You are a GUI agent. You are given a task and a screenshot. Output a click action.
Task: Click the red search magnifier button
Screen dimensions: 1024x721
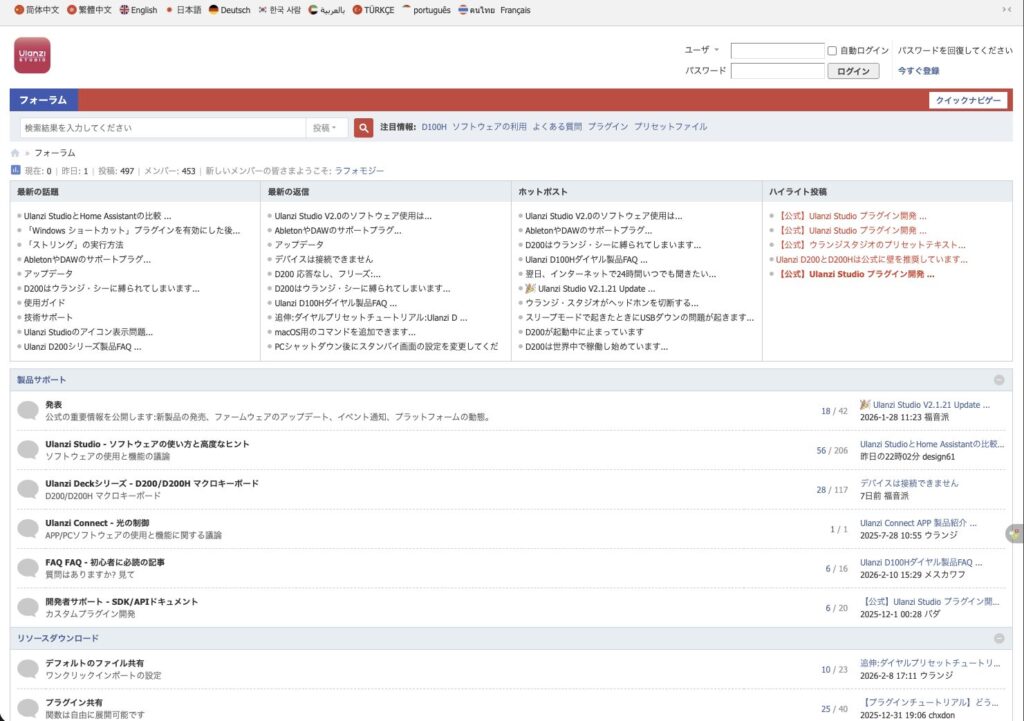(x=364, y=128)
